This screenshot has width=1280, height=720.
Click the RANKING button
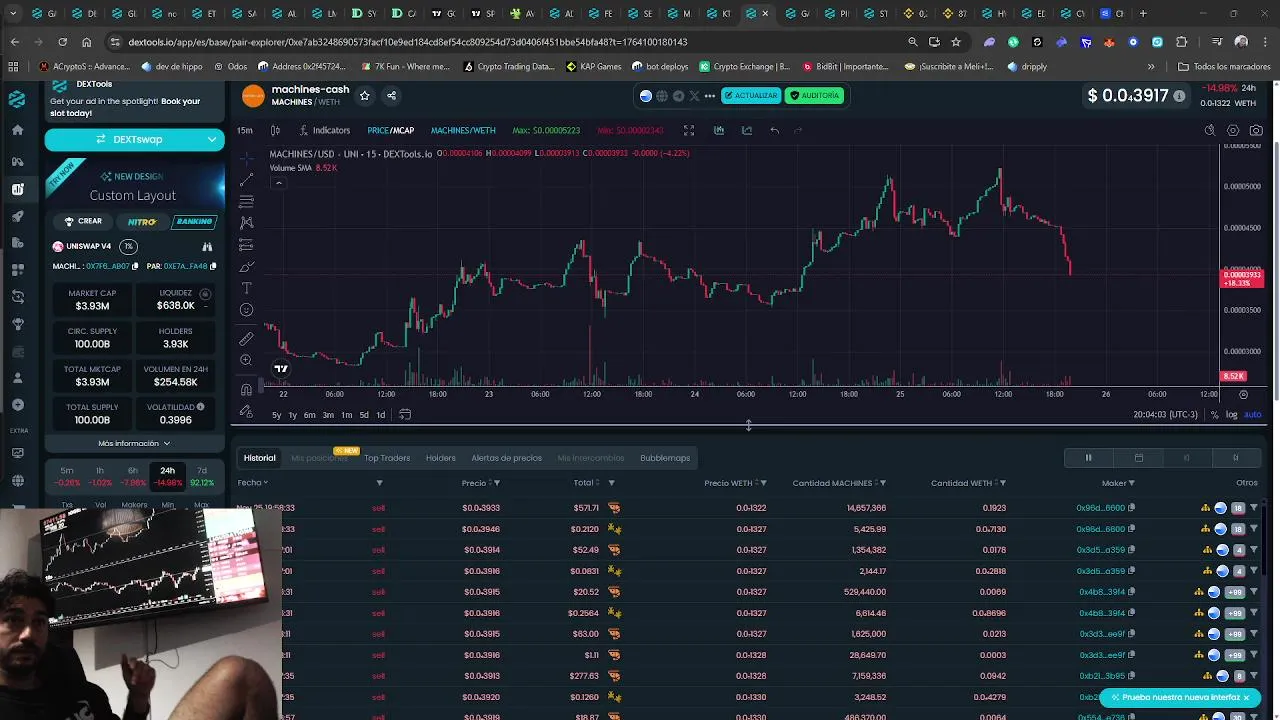click(x=194, y=221)
